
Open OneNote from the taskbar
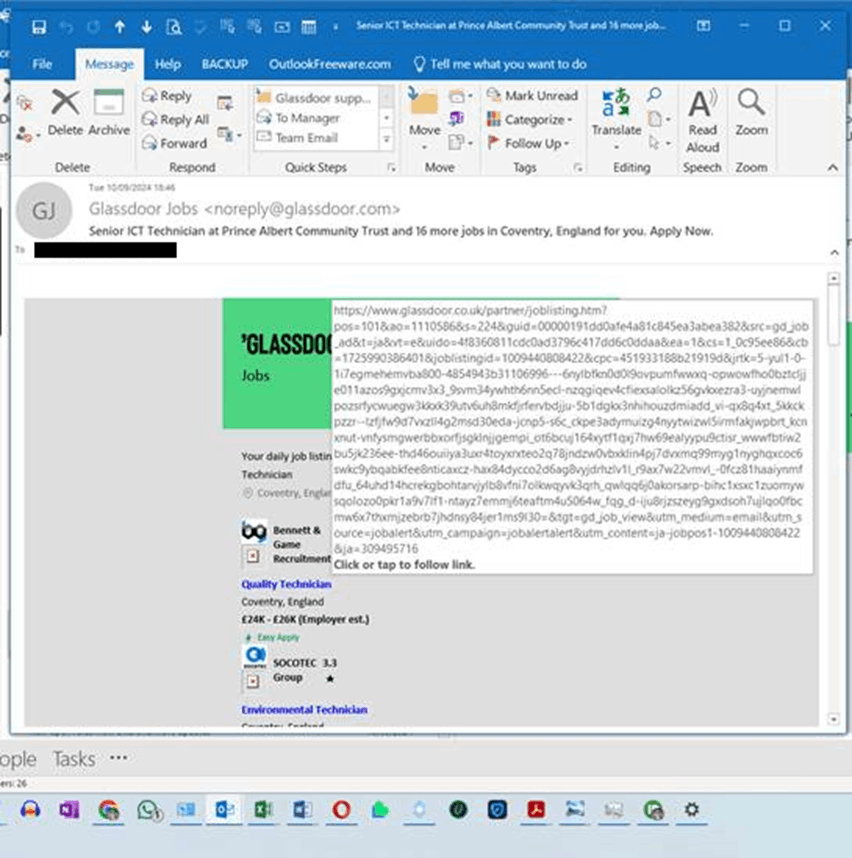coord(69,809)
